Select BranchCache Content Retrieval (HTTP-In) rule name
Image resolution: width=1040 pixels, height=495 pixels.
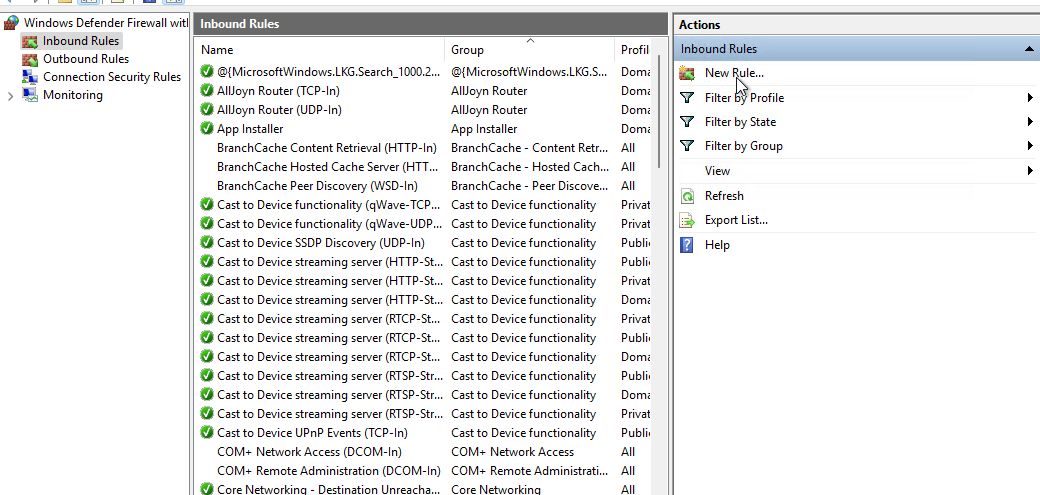tap(327, 148)
